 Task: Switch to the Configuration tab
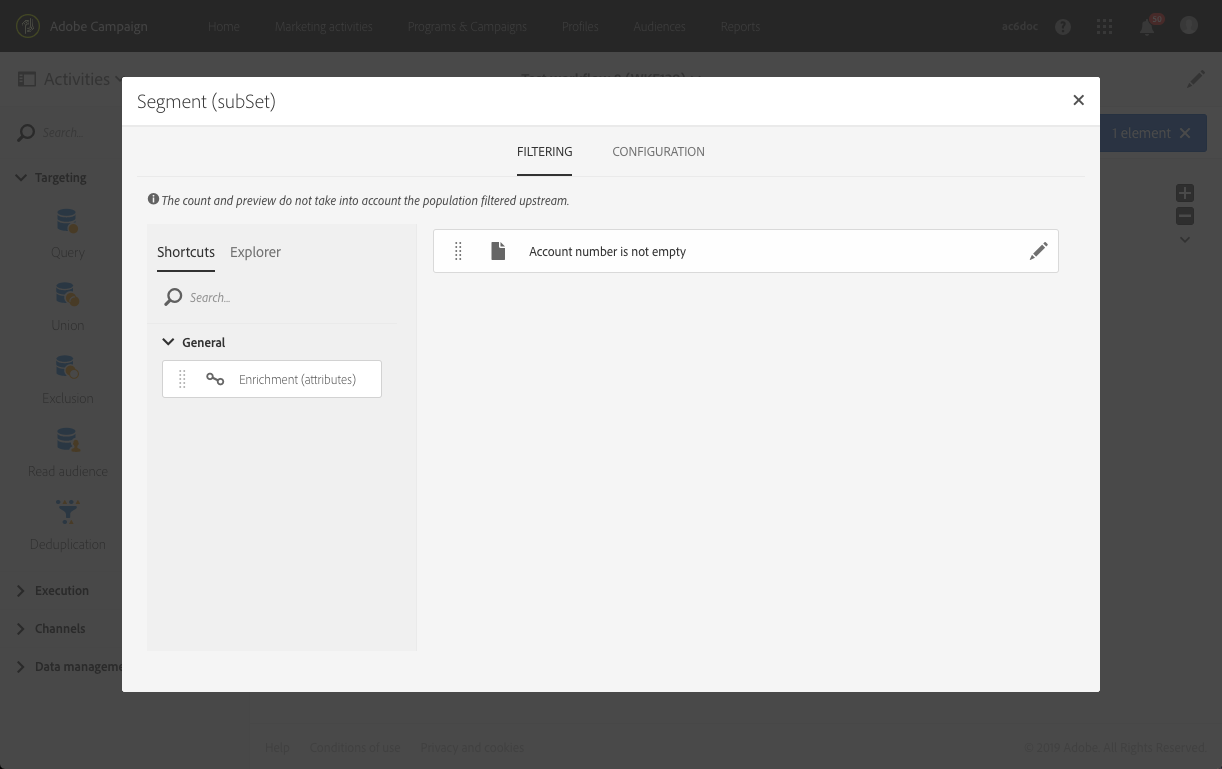pyautogui.click(x=658, y=152)
